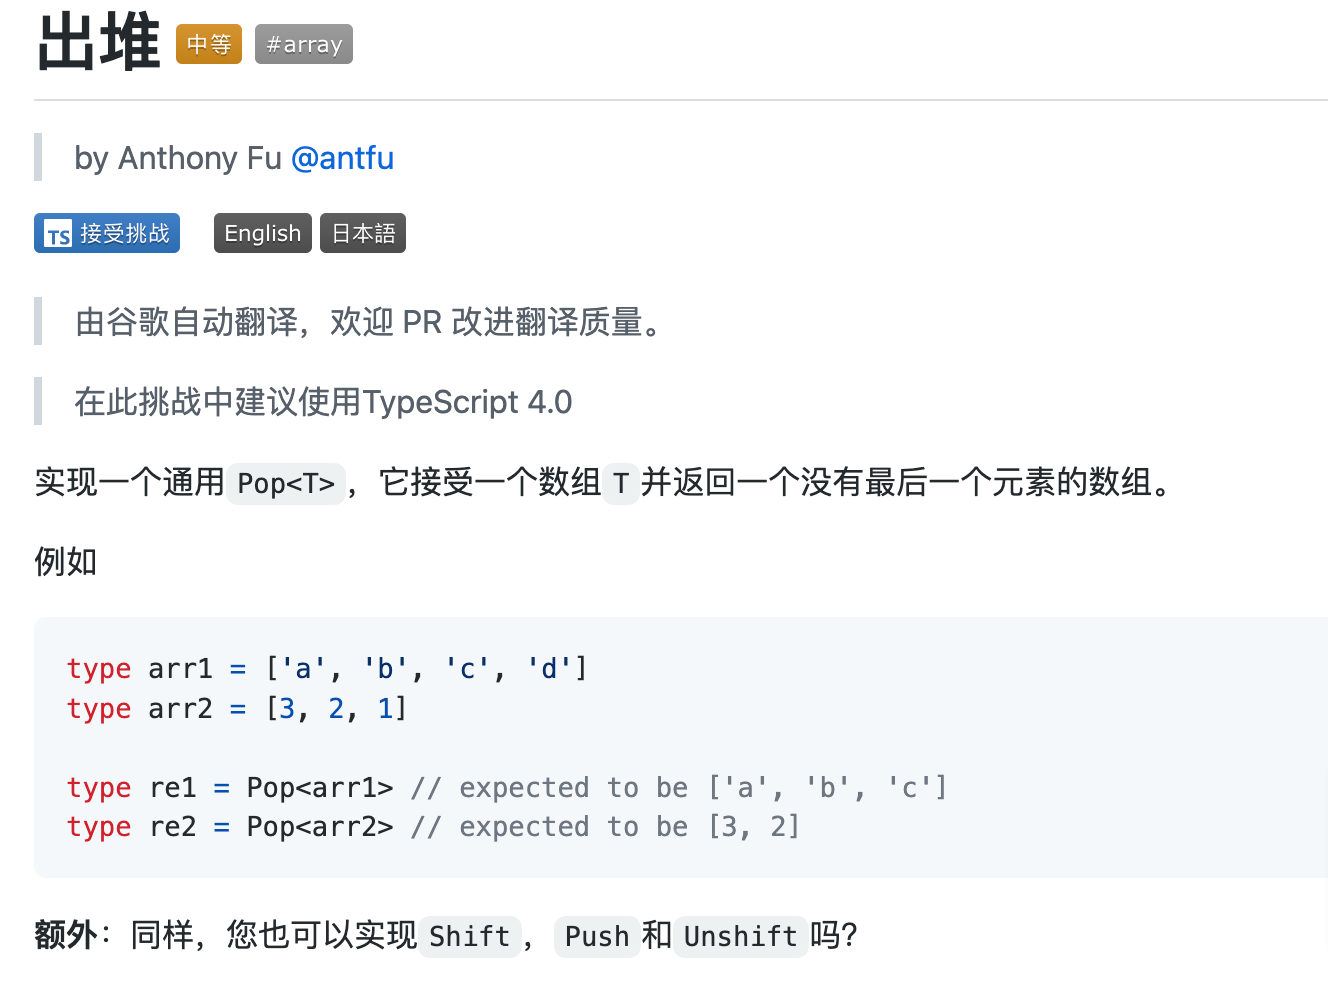Click the 额外 bold label
Viewport: 1328px width, 986px height.
point(66,935)
